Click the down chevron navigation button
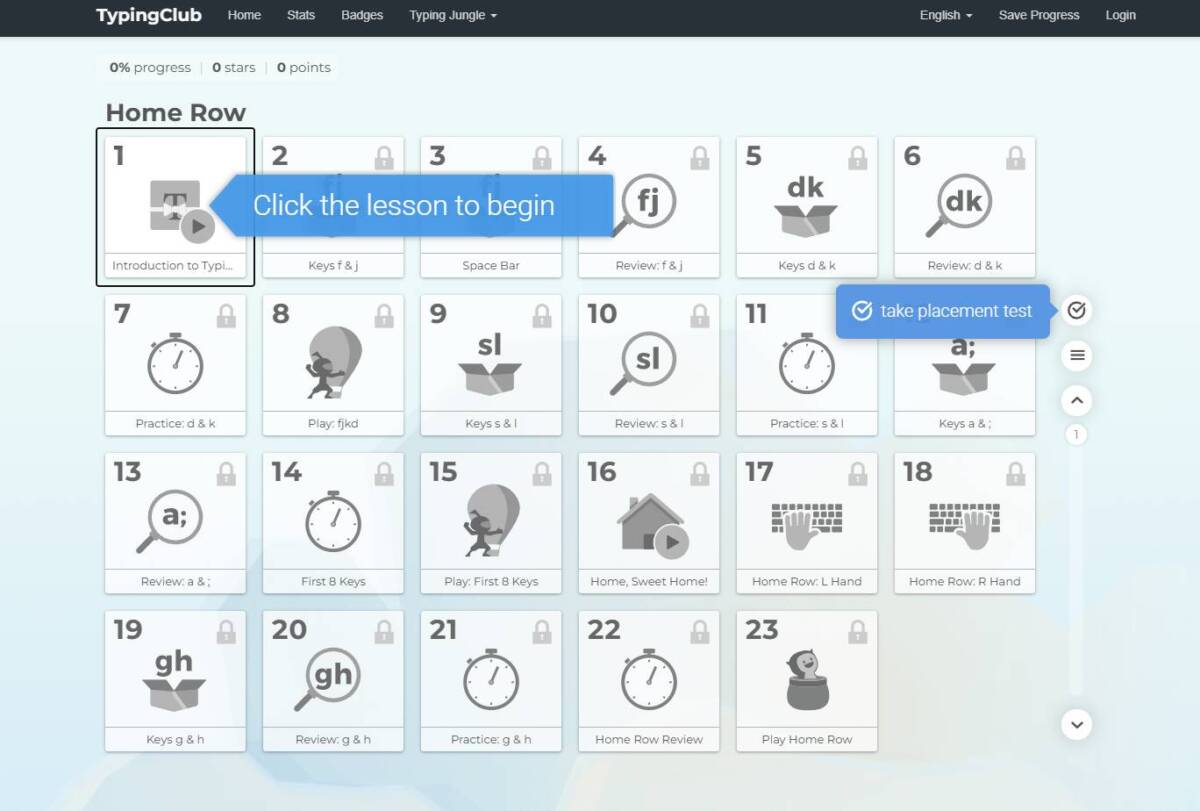The image size is (1200, 811). coord(1076,724)
